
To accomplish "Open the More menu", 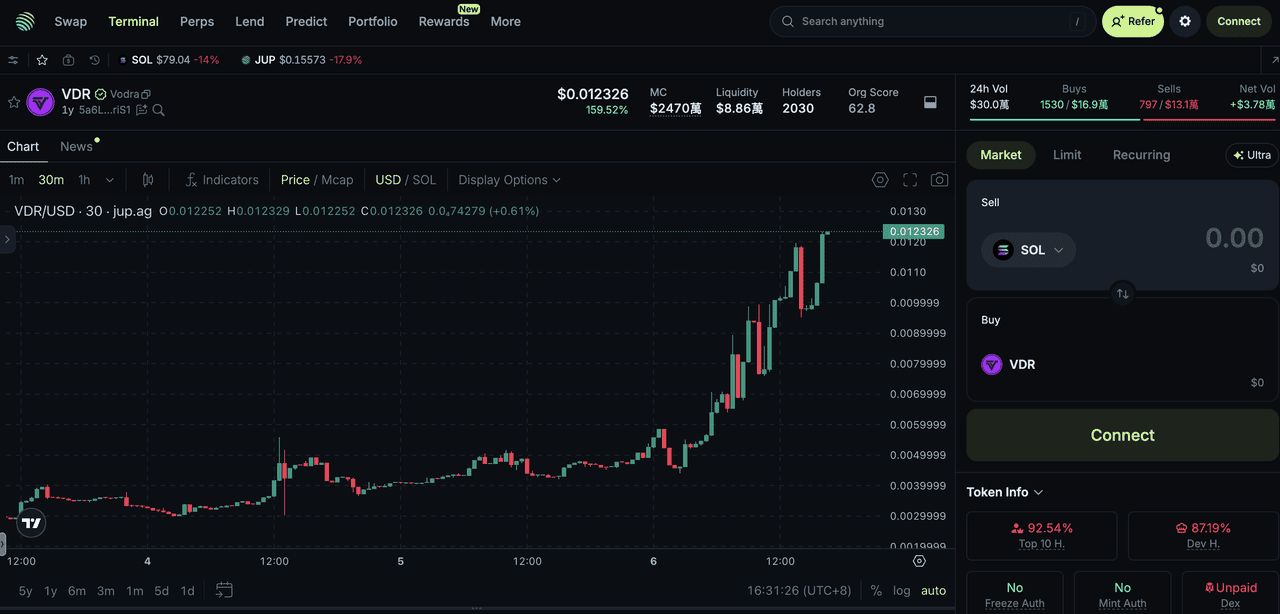I will point(505,21).
